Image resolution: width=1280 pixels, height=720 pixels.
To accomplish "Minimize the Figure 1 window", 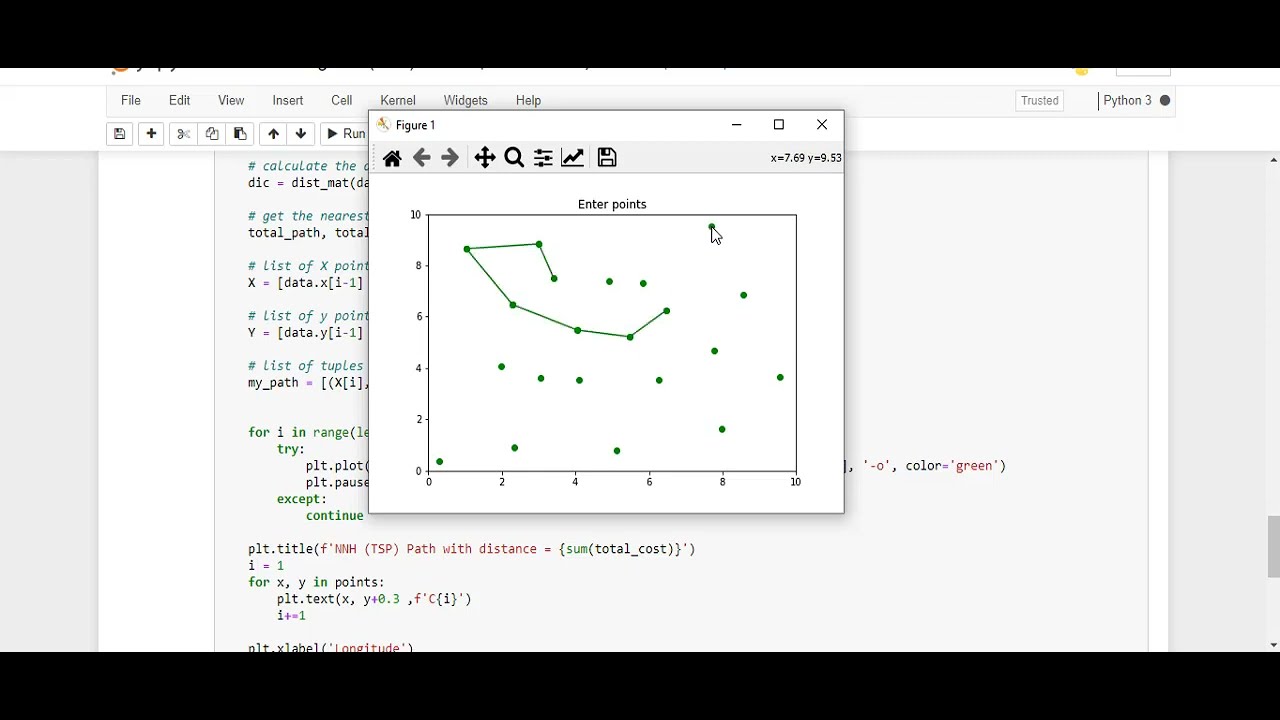I will 737,125.
